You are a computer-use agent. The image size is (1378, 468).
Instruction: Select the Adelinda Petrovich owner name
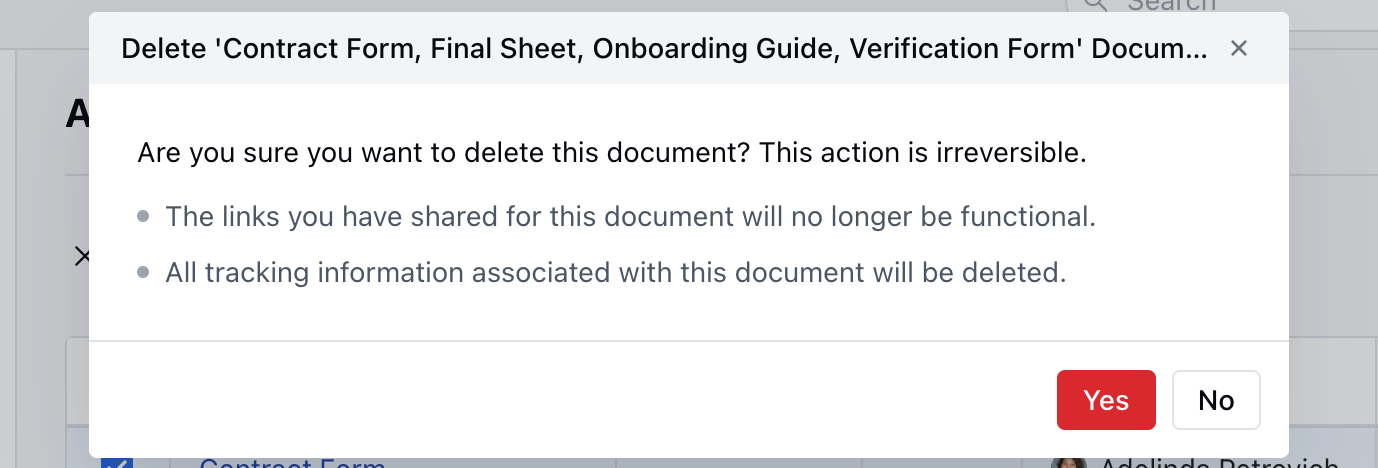coord(1219,463)
